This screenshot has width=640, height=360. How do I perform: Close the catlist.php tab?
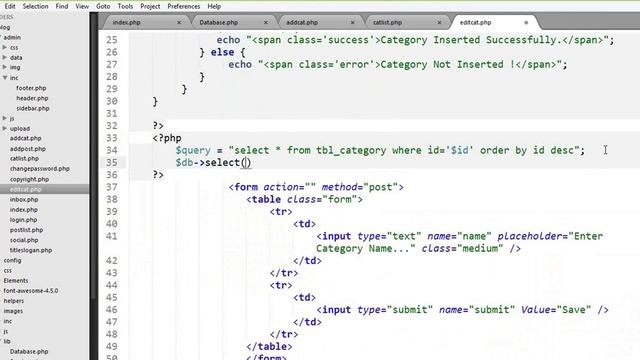[439, 22]
